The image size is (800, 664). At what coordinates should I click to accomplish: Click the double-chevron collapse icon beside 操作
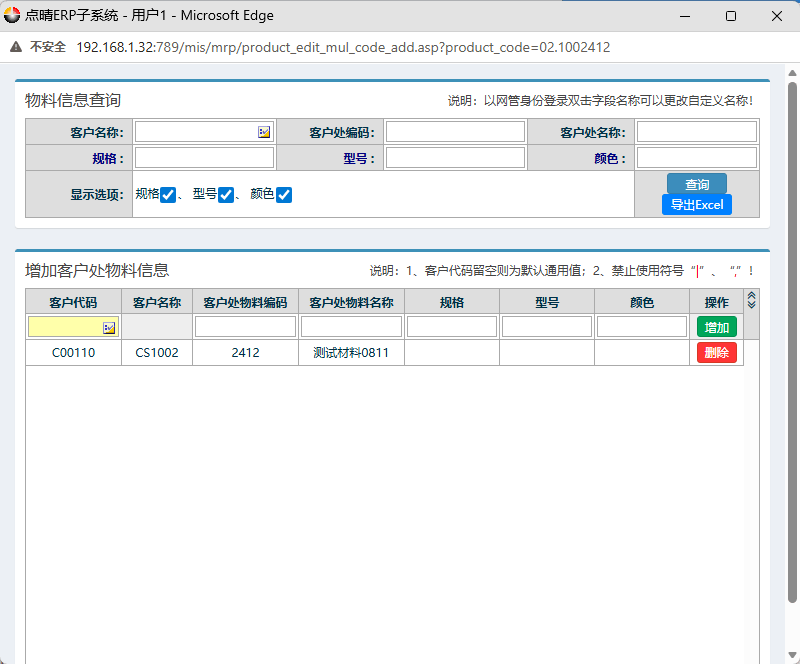pos(751,300)
